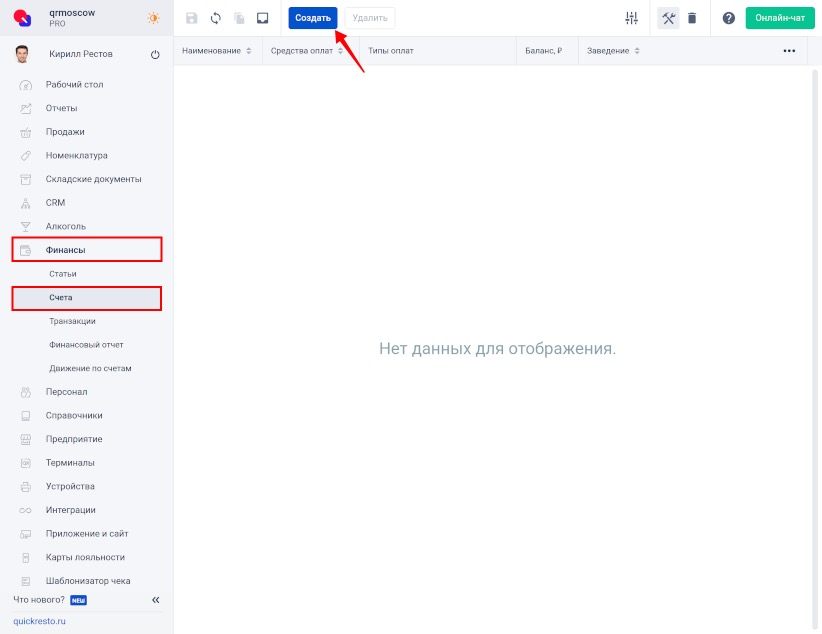Click the copy documents icon

coord(239,18)
